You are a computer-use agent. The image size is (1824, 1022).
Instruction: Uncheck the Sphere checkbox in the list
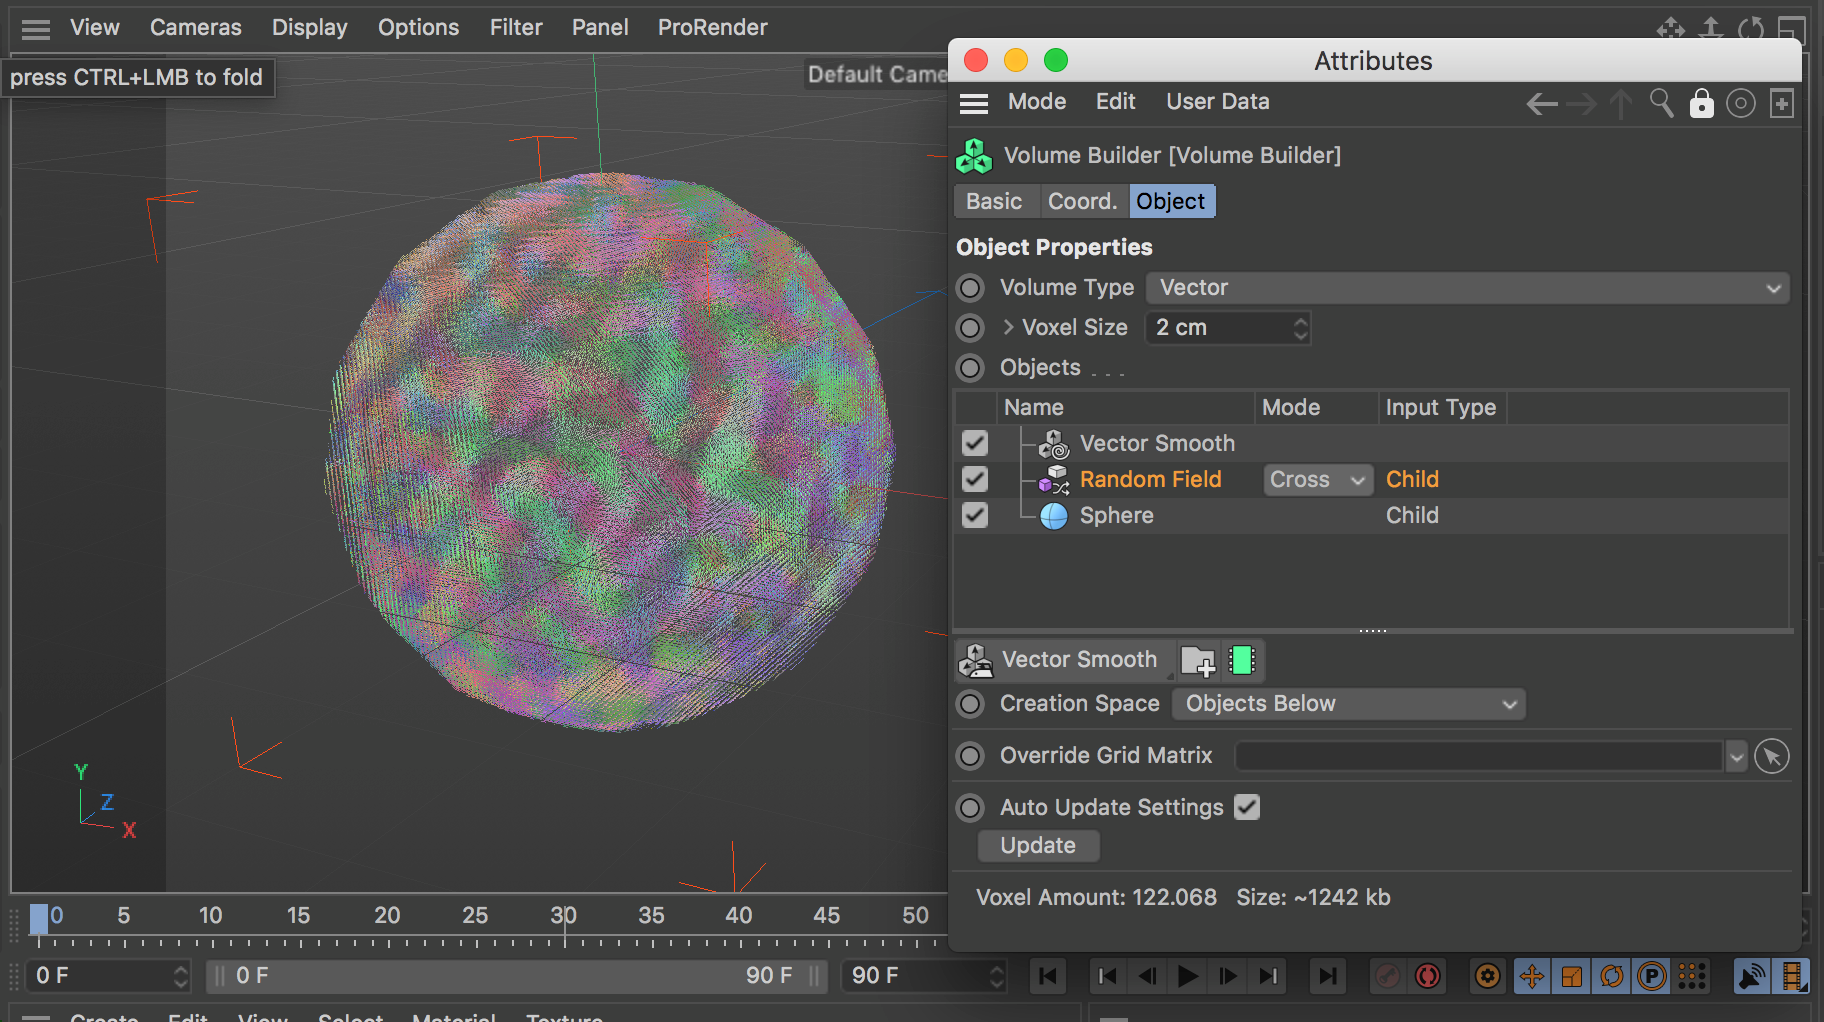[975, 515]
